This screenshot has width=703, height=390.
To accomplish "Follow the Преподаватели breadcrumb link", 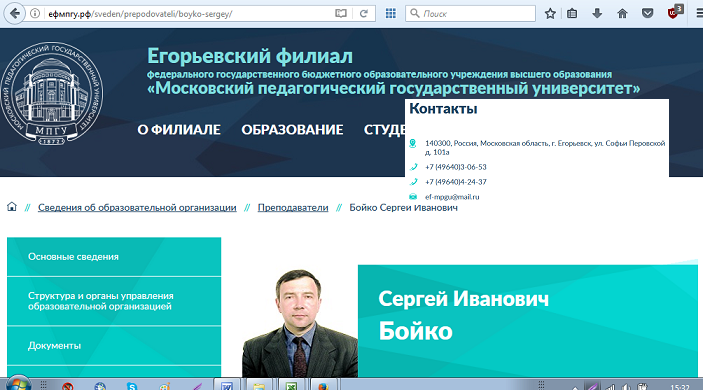I will 293,208.
